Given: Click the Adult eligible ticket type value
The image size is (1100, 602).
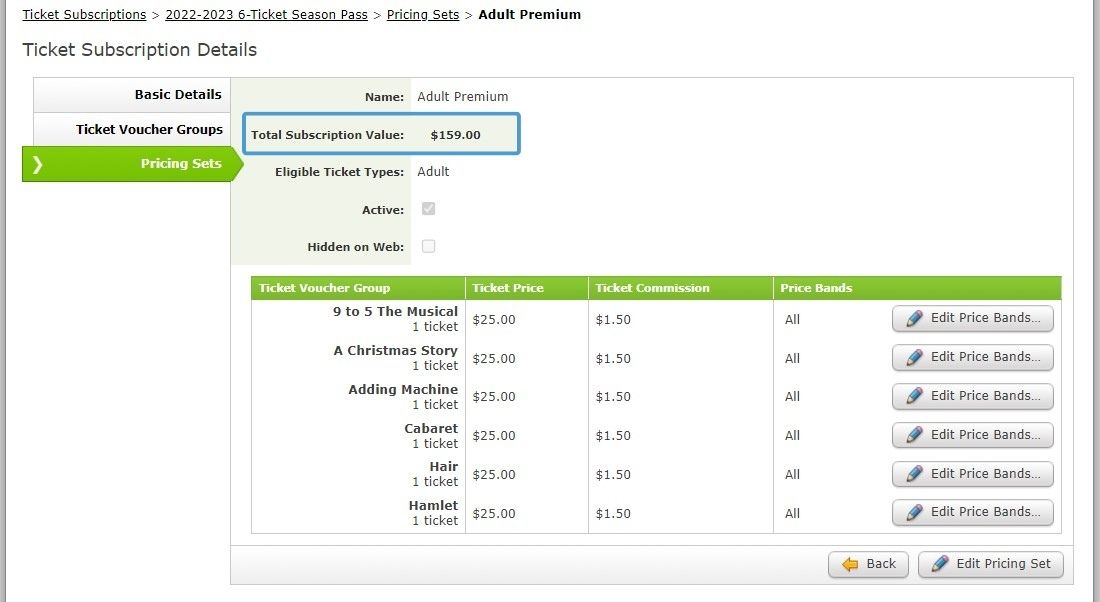Looking at the screenshot, I should (x=433, y=172).
